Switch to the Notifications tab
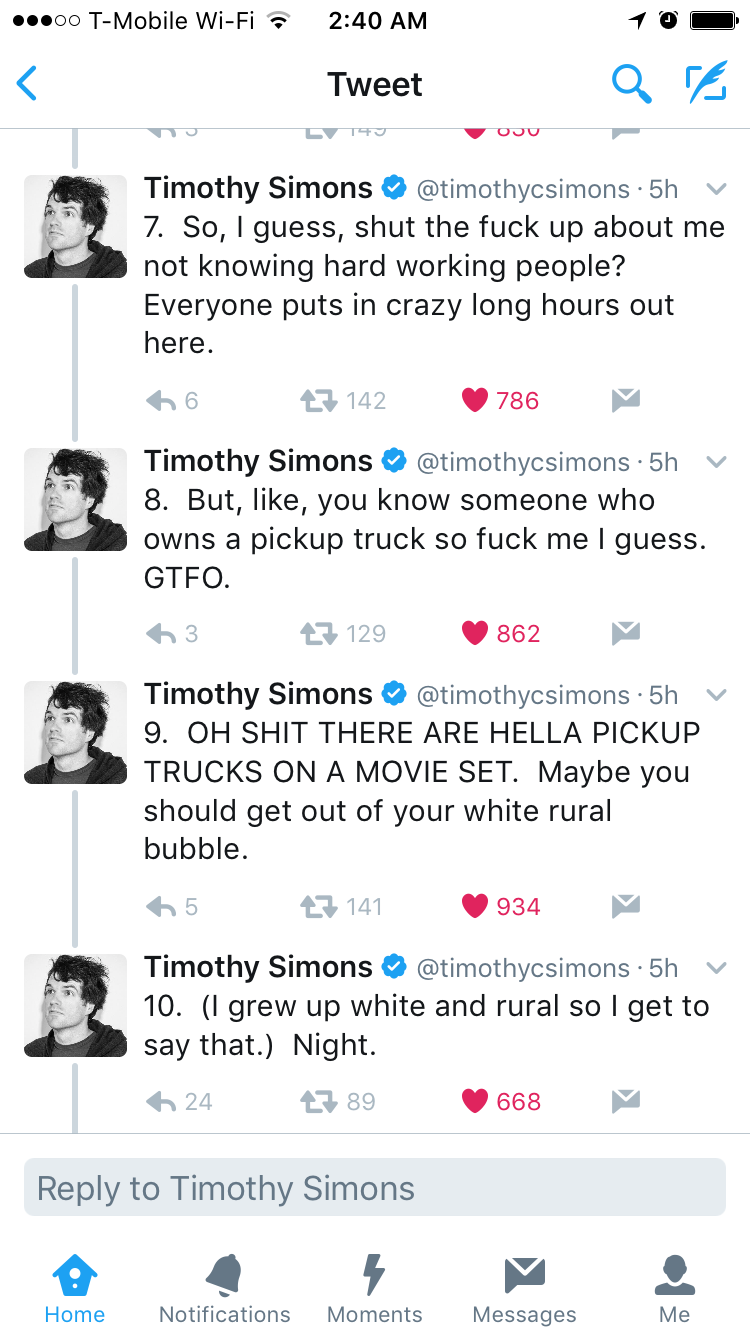Image resolution: width=750 pixels, height=1334 pixels. point(224,1289)
